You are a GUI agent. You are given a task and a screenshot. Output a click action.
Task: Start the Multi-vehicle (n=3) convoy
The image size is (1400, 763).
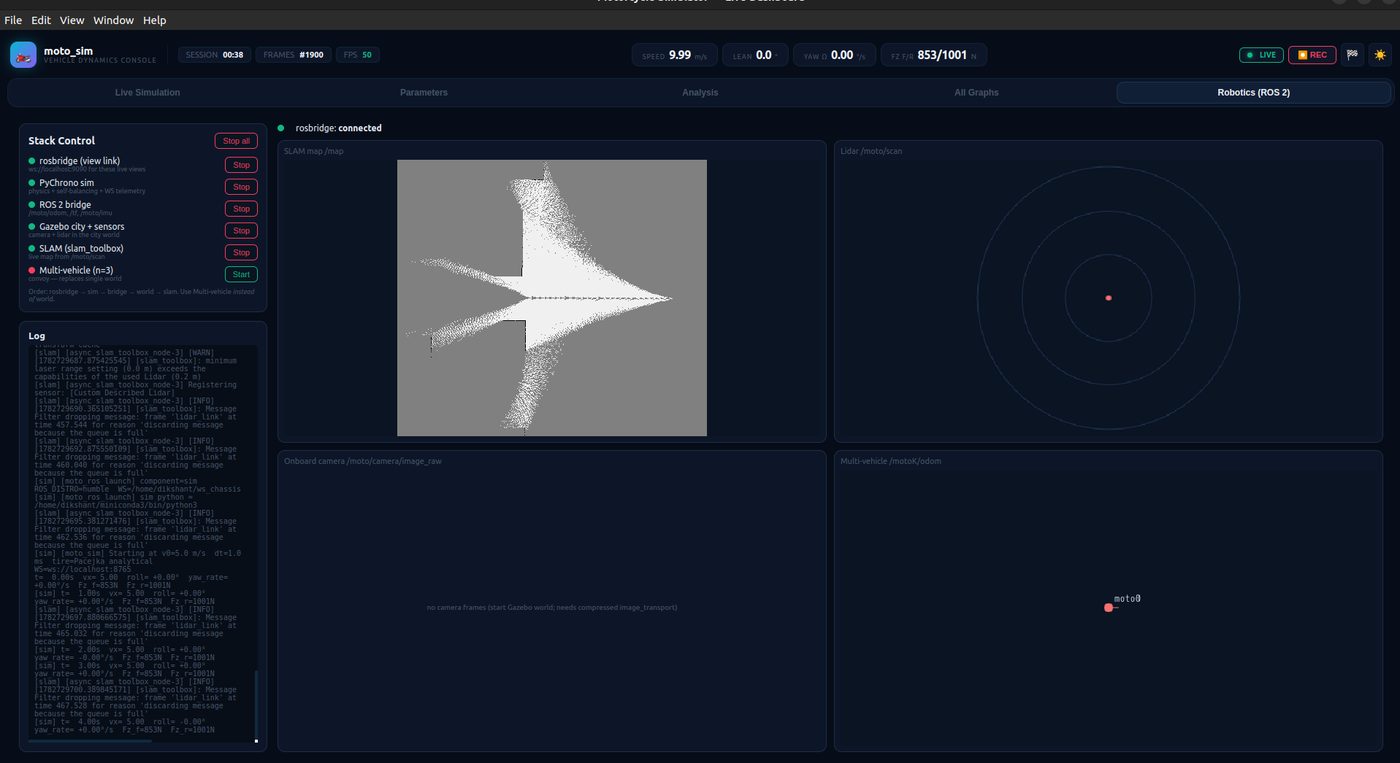point(241,274)
